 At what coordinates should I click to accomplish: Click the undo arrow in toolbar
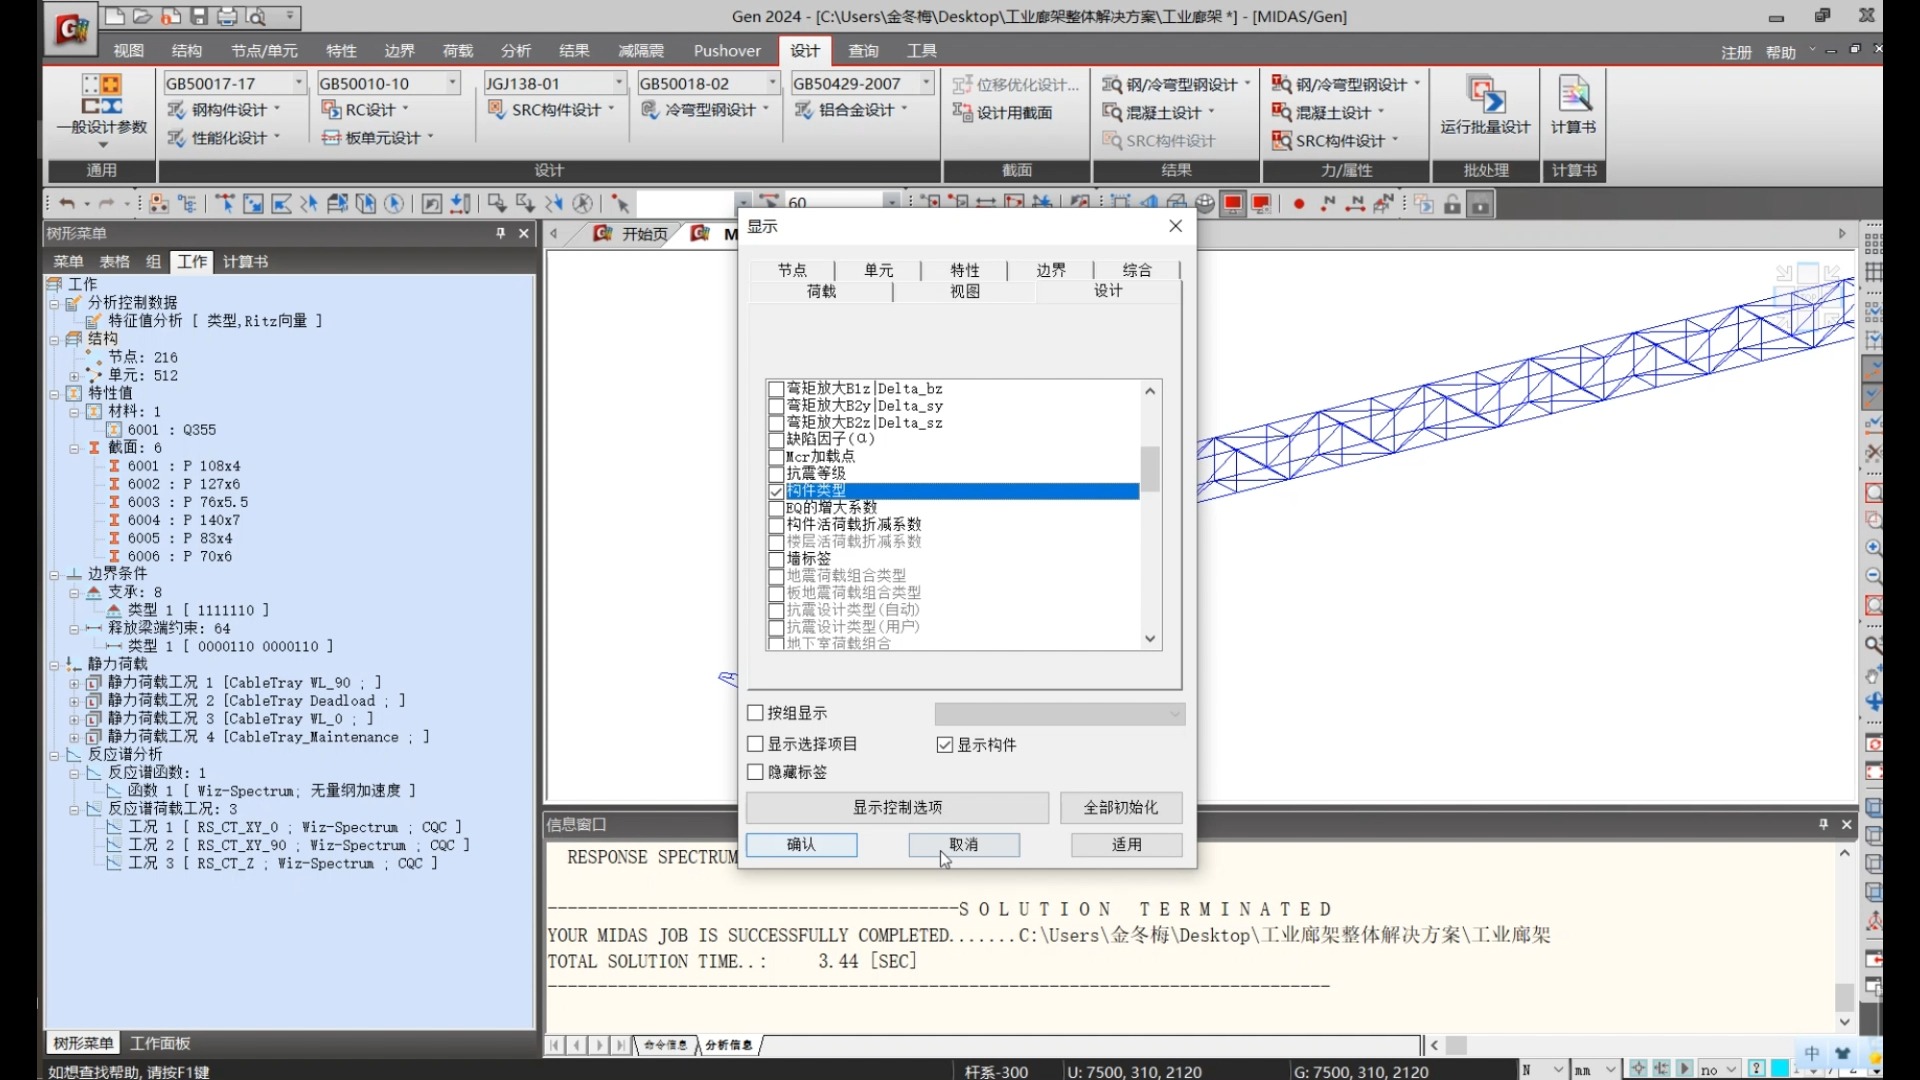coord(66,204)
